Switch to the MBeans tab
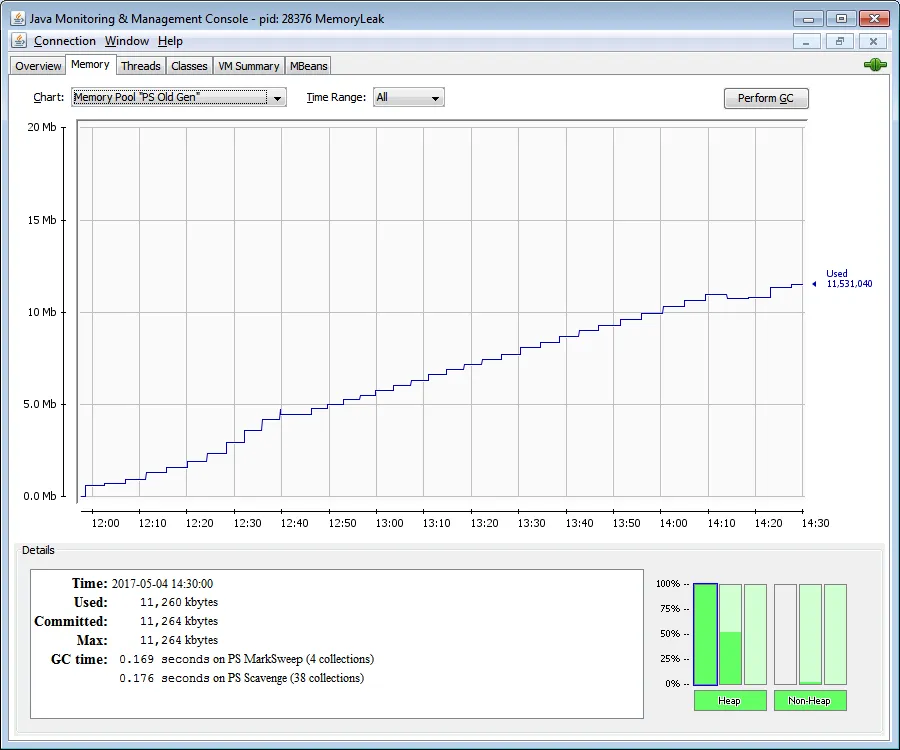Screen dimensions: 900x750 (x=307, y=65)
